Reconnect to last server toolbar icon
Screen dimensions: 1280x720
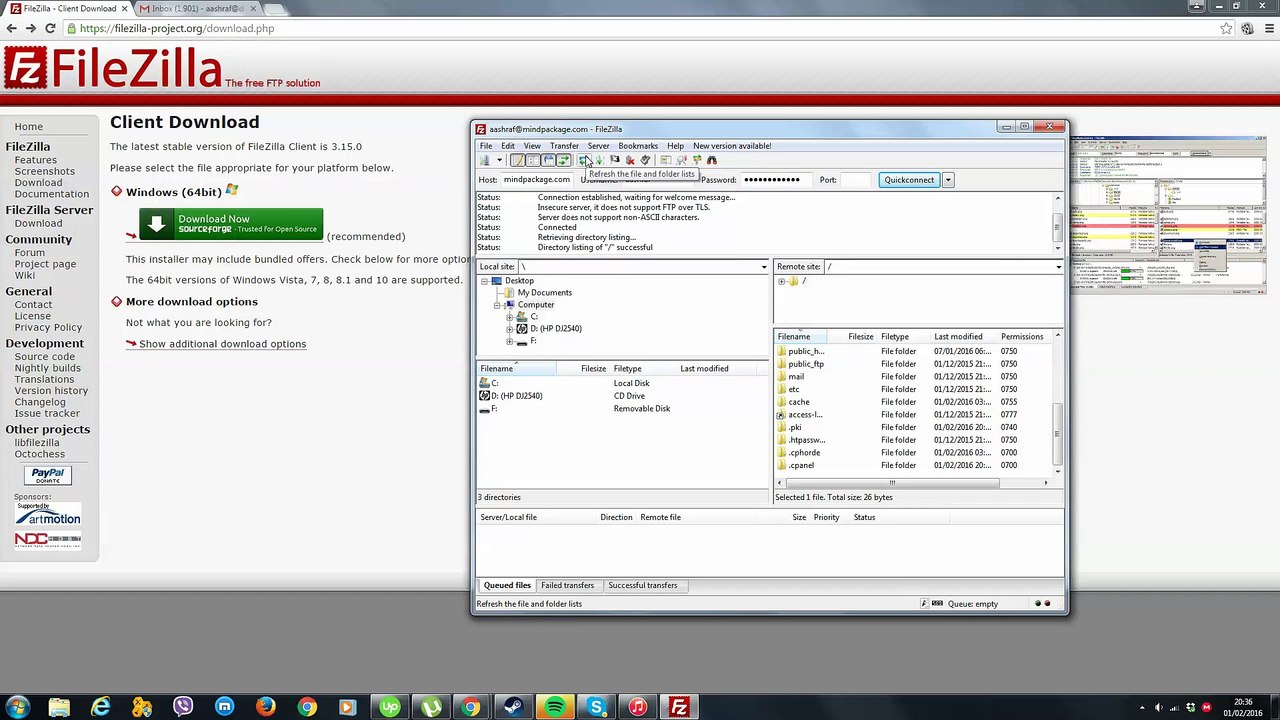click(x=645, y=160)
